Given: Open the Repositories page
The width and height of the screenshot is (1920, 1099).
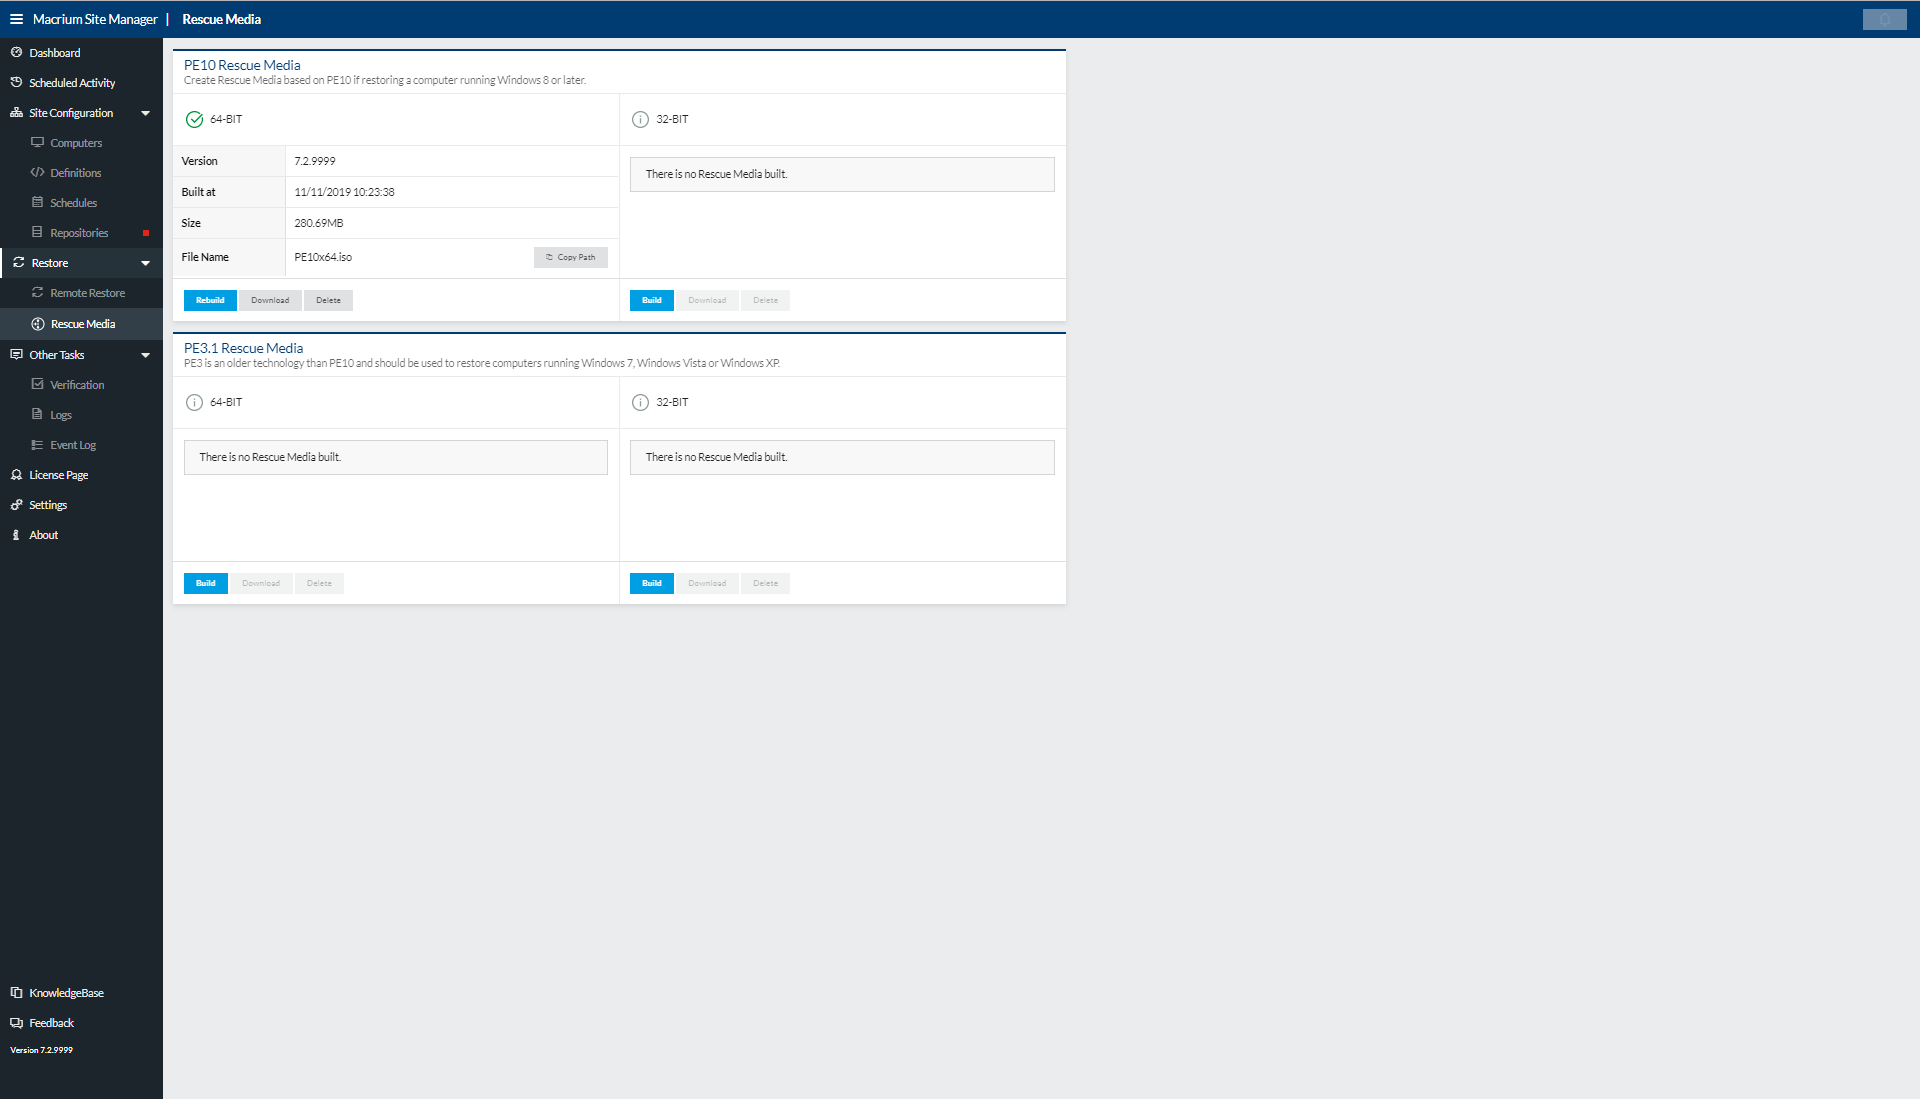Looking at the screenshot, I should 79,232.
